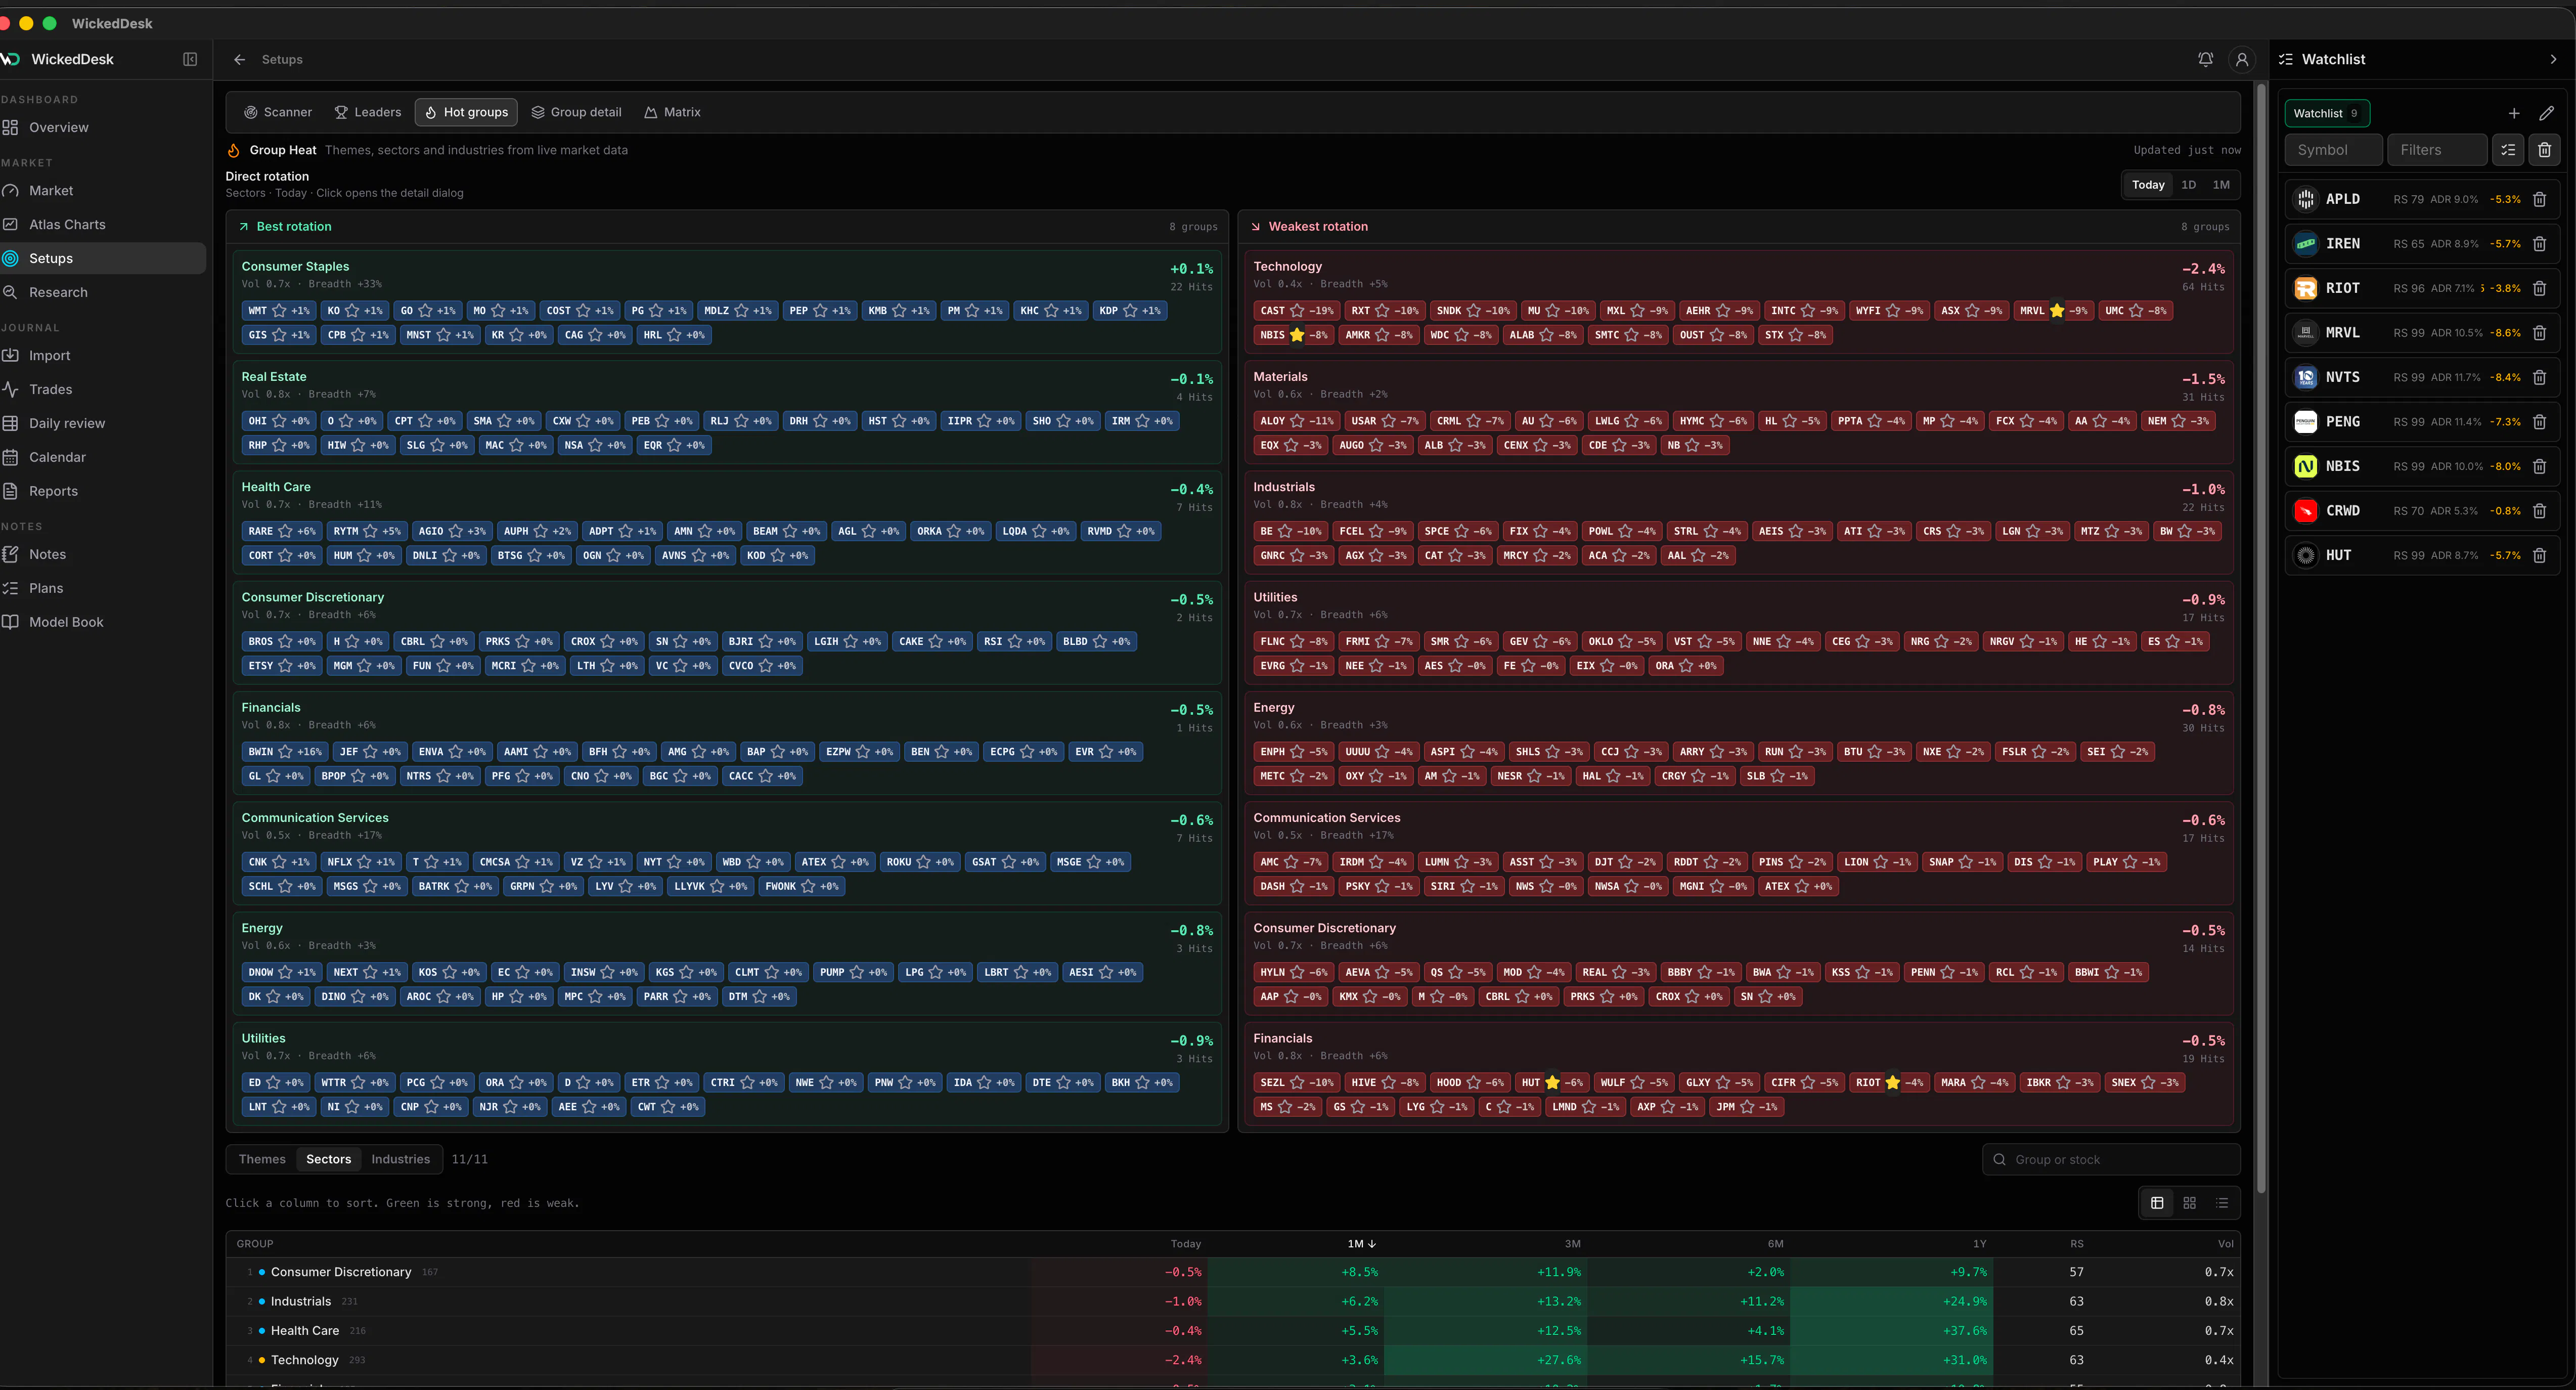The image size is (2576, 1390).
Task: Star the COST chip in Consumer Staples
Action: tap(583, 311)
